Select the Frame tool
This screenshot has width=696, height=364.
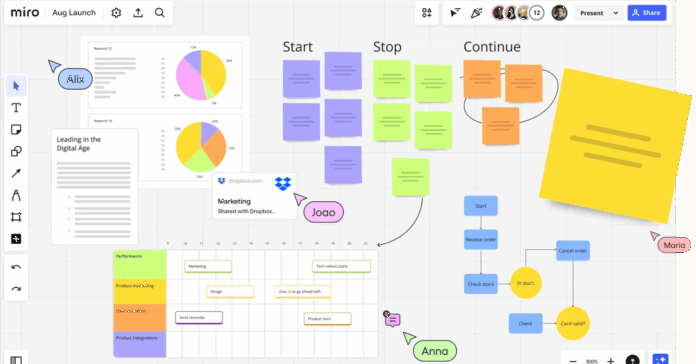tap(16, 217)
